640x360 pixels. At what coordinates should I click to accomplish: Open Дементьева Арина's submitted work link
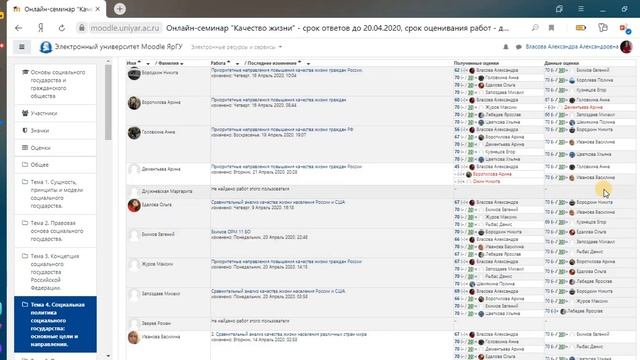click(x=287, y=167)
